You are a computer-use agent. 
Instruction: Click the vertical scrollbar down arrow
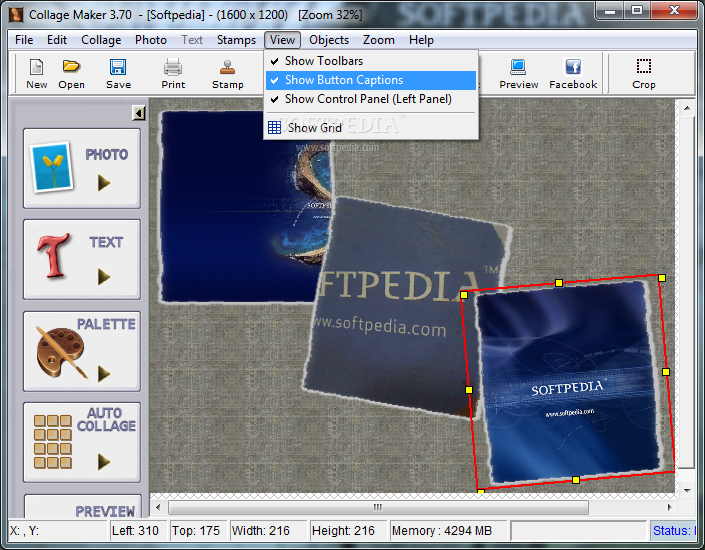(x=687, y=491)
